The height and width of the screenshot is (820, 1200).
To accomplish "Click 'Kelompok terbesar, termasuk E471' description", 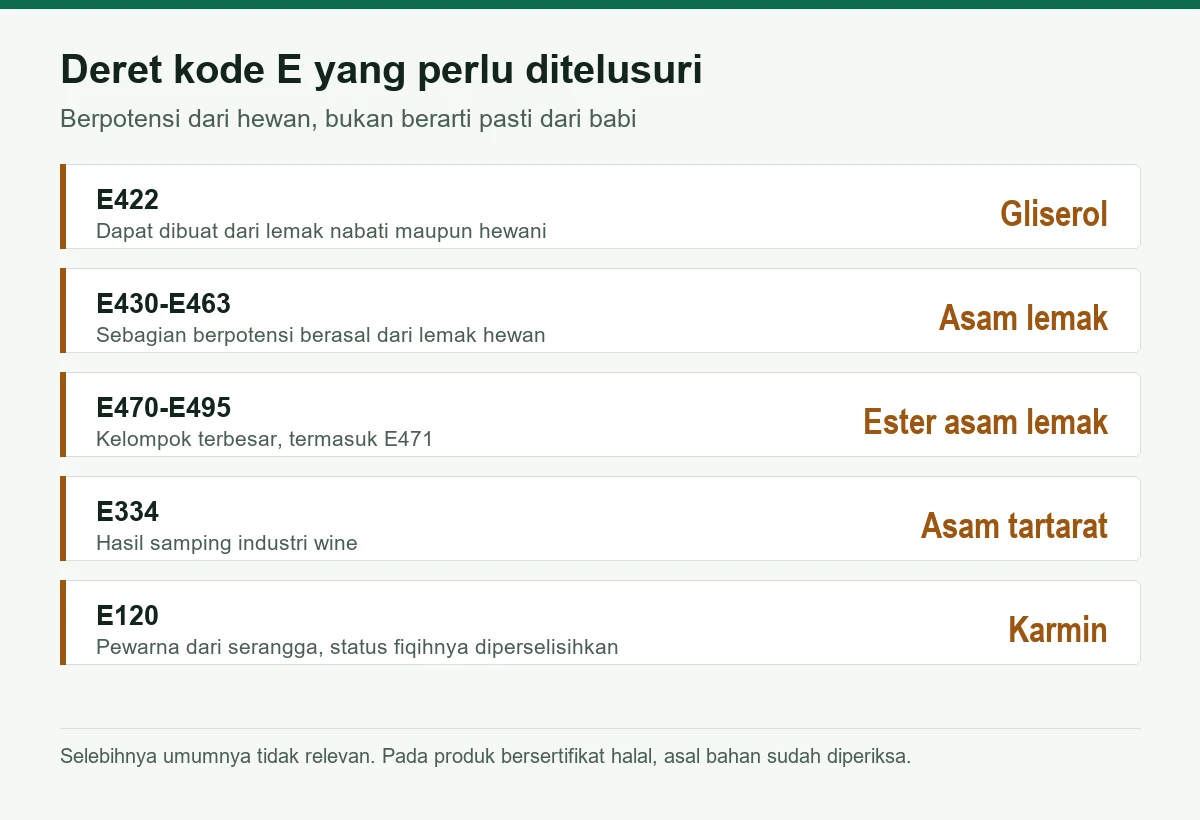I will [264, 439].
